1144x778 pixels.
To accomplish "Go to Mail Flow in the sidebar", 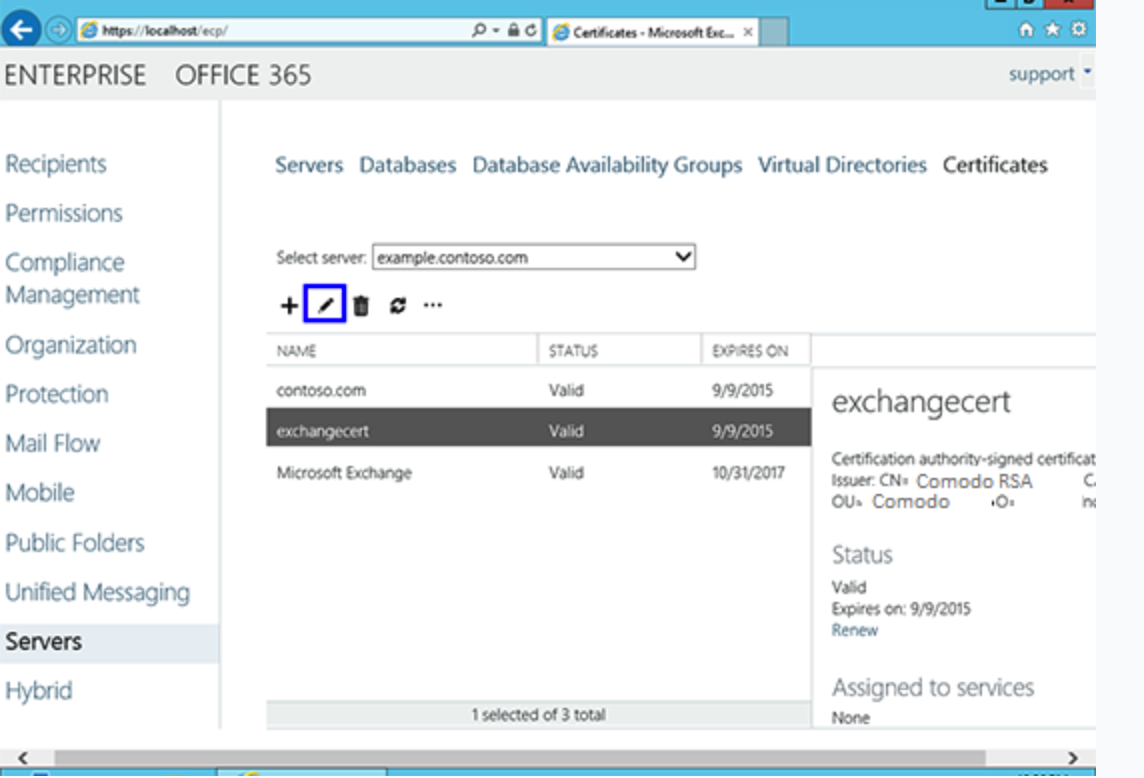I will point(53,443).
